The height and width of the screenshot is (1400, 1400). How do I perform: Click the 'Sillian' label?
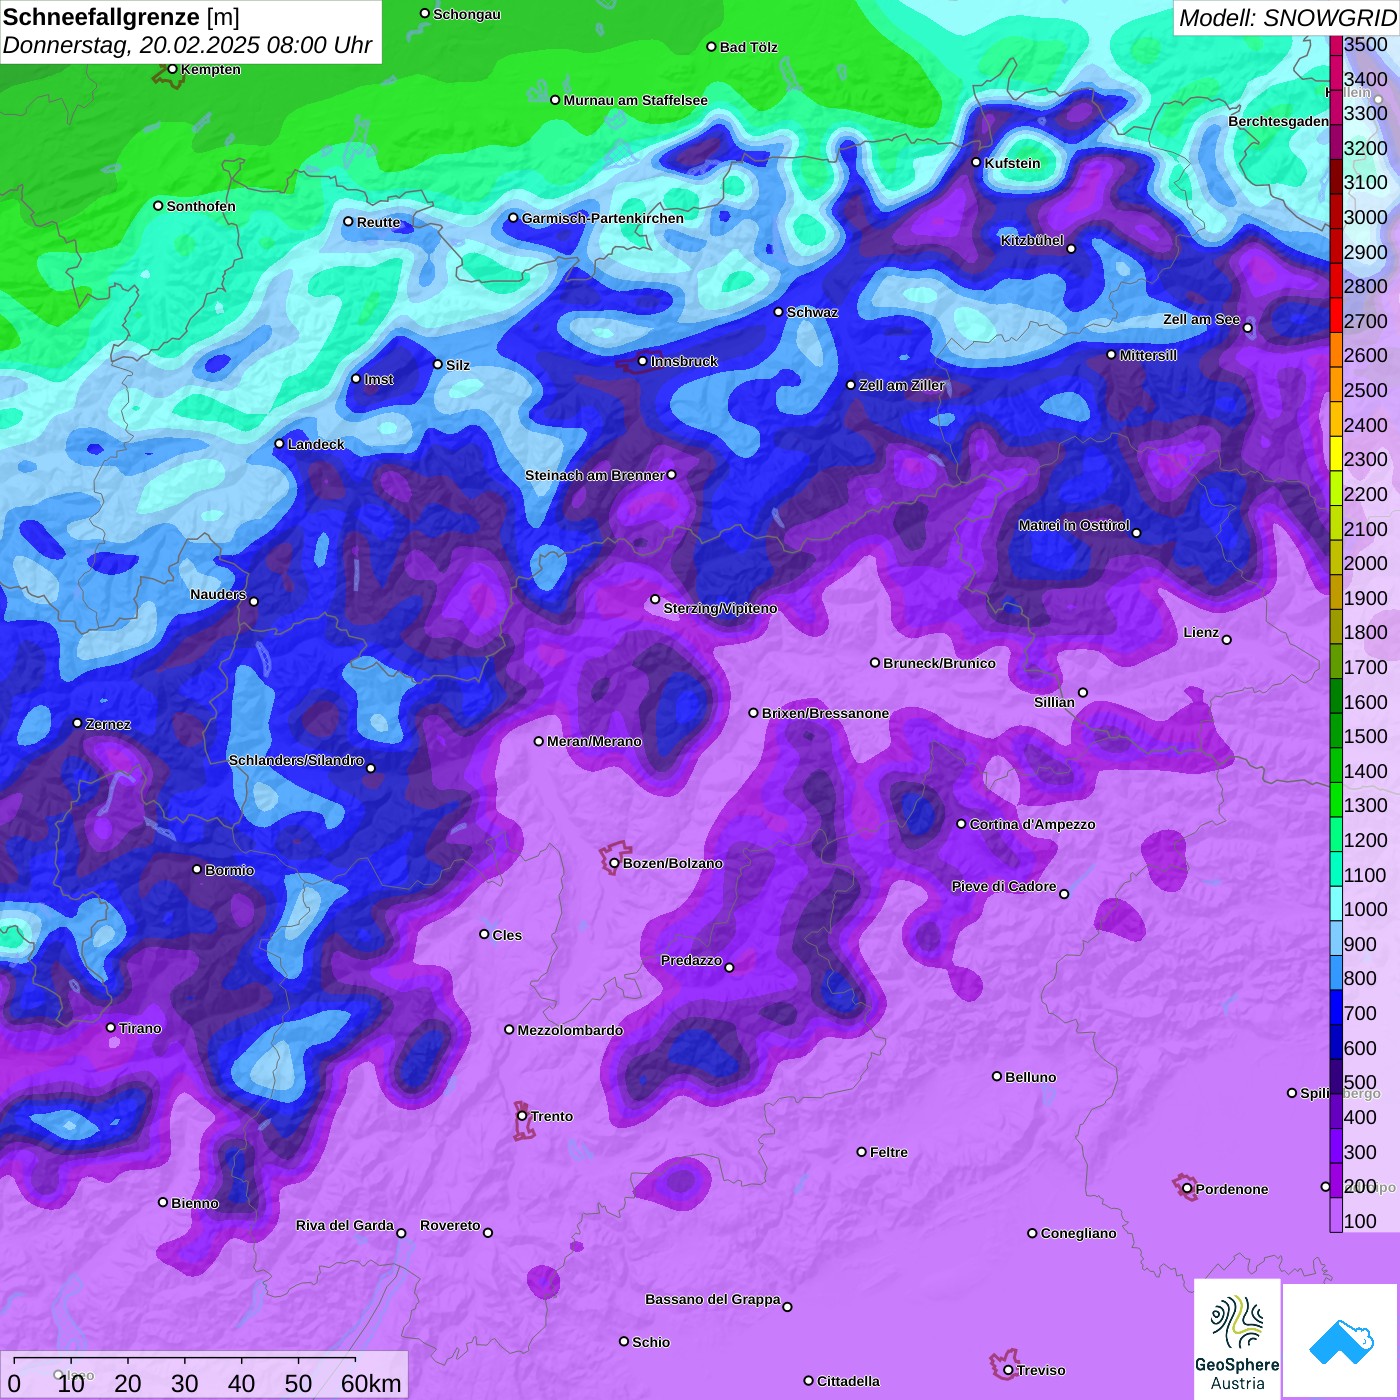[x=1054, y=702]
